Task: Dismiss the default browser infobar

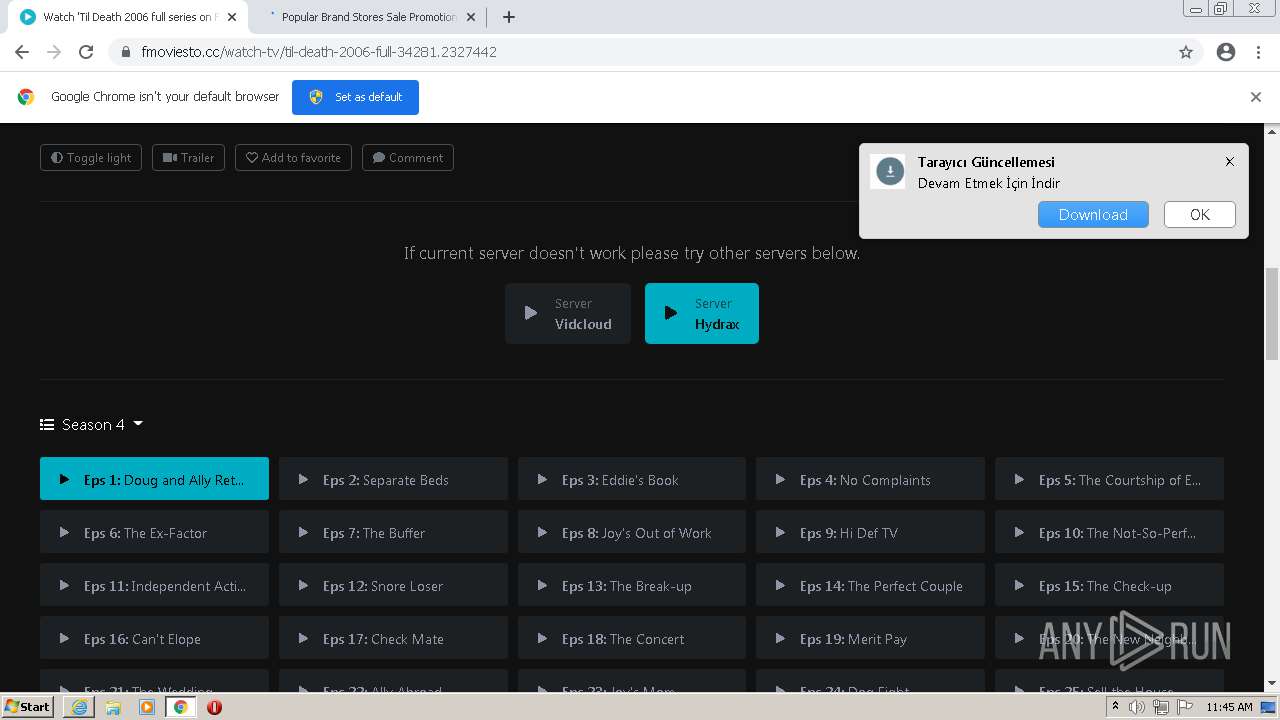Action: pos(1256,97)
